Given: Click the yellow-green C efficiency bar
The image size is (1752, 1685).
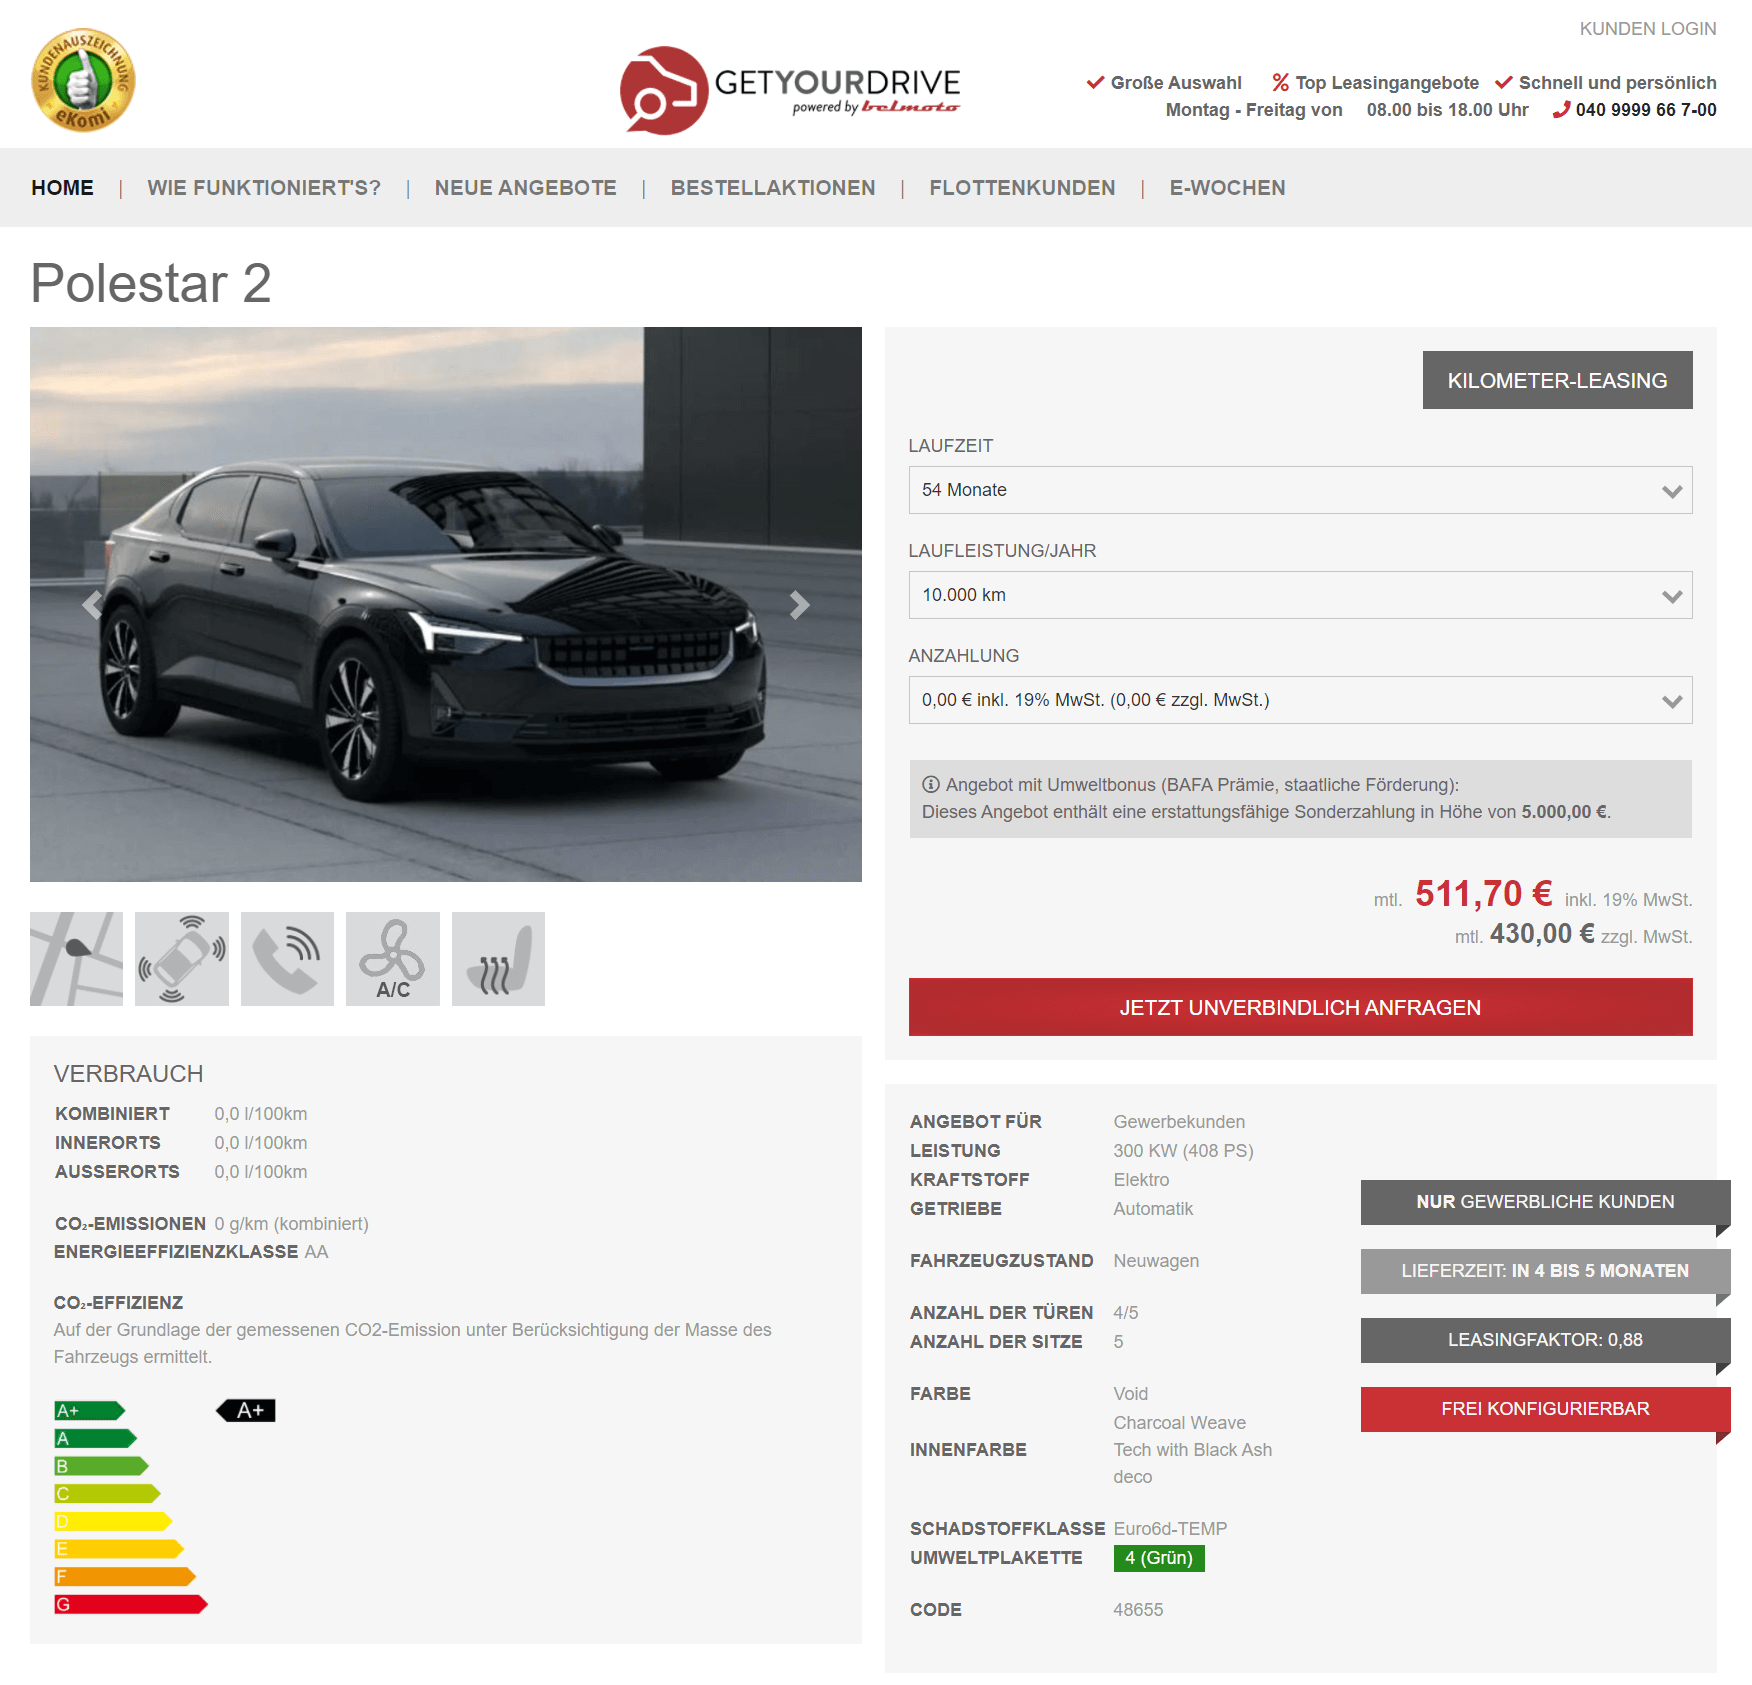Looking at the screenshot, I should pos(107,1494).
